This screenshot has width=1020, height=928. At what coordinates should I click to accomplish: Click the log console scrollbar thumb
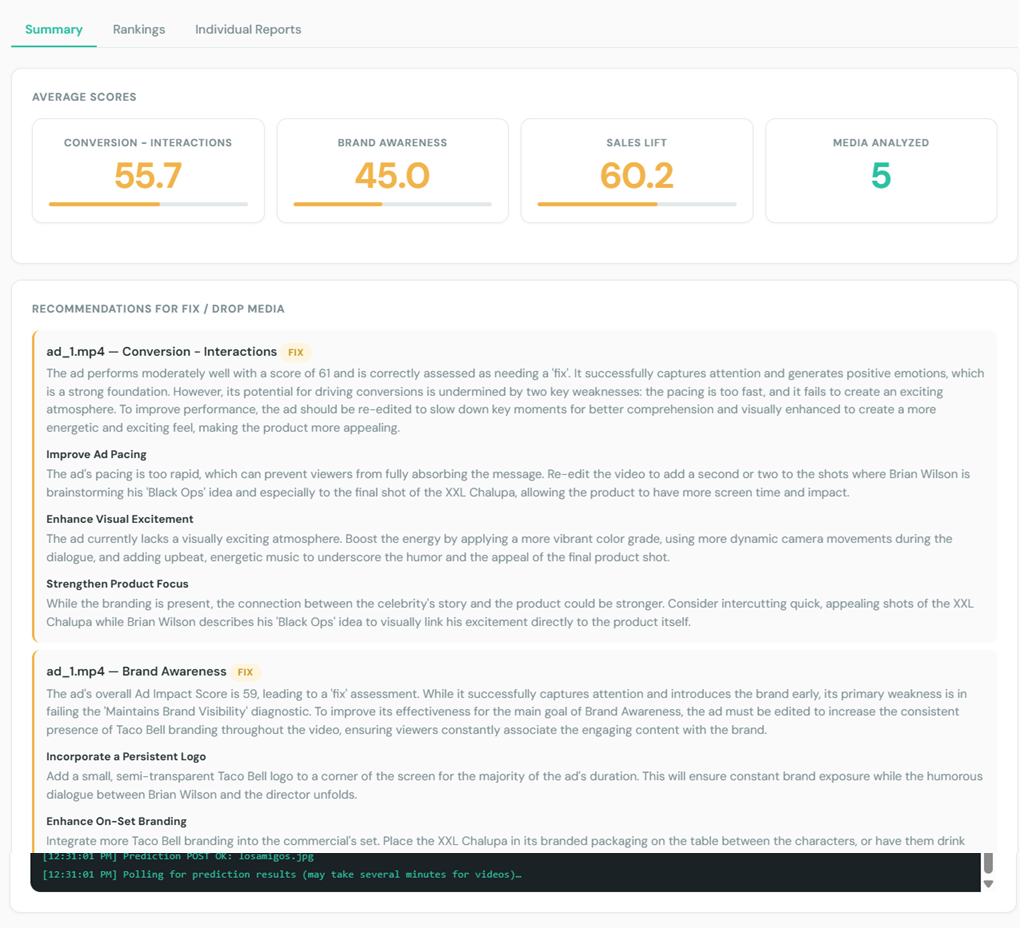coord(988,863)
